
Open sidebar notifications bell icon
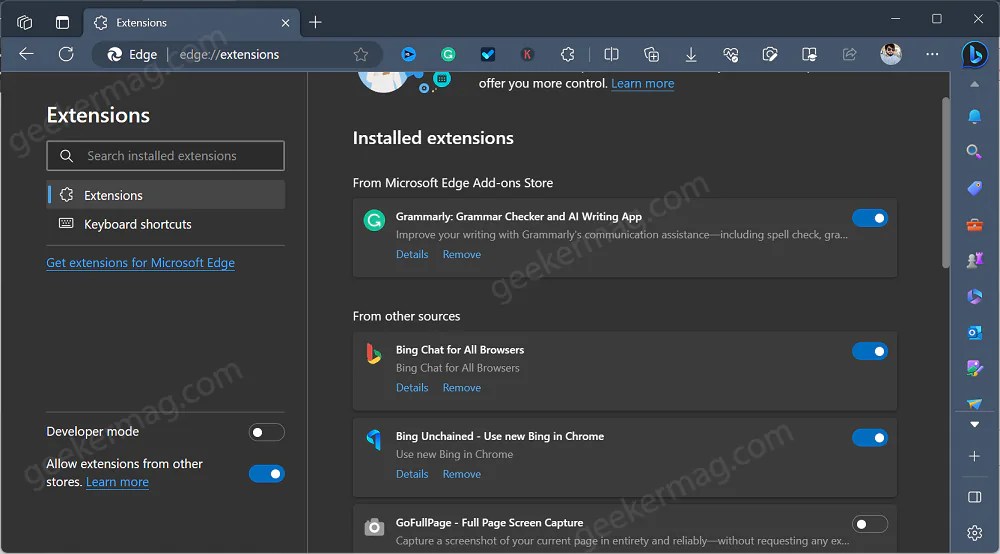pos(974,116)
